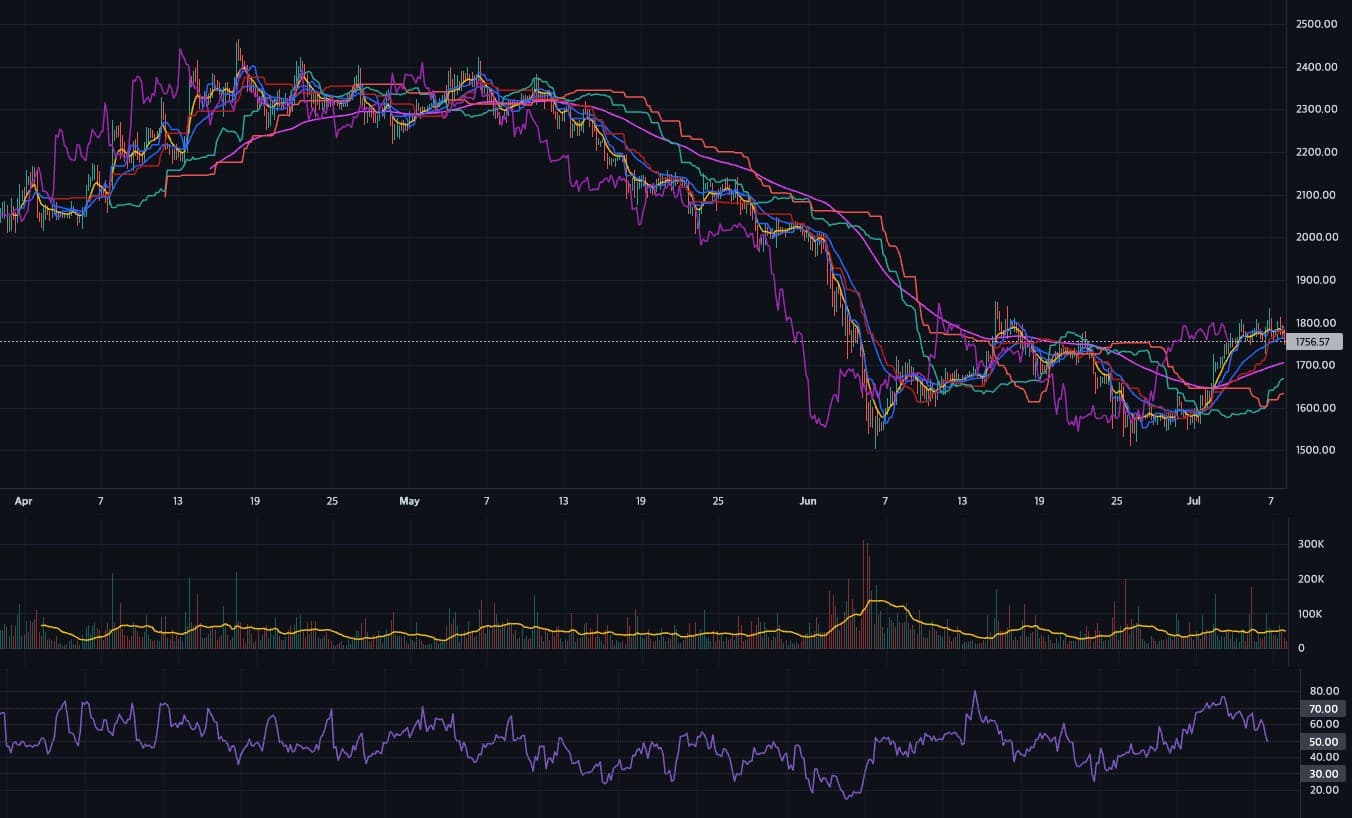1352x818 pixels.
Task: Select the dotted current price horizontal line
Action: click(643, 342)
